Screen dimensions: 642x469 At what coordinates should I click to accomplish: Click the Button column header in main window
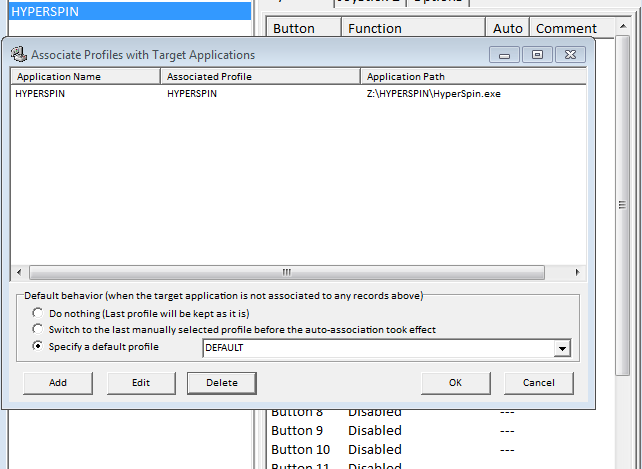click(304, 28)
